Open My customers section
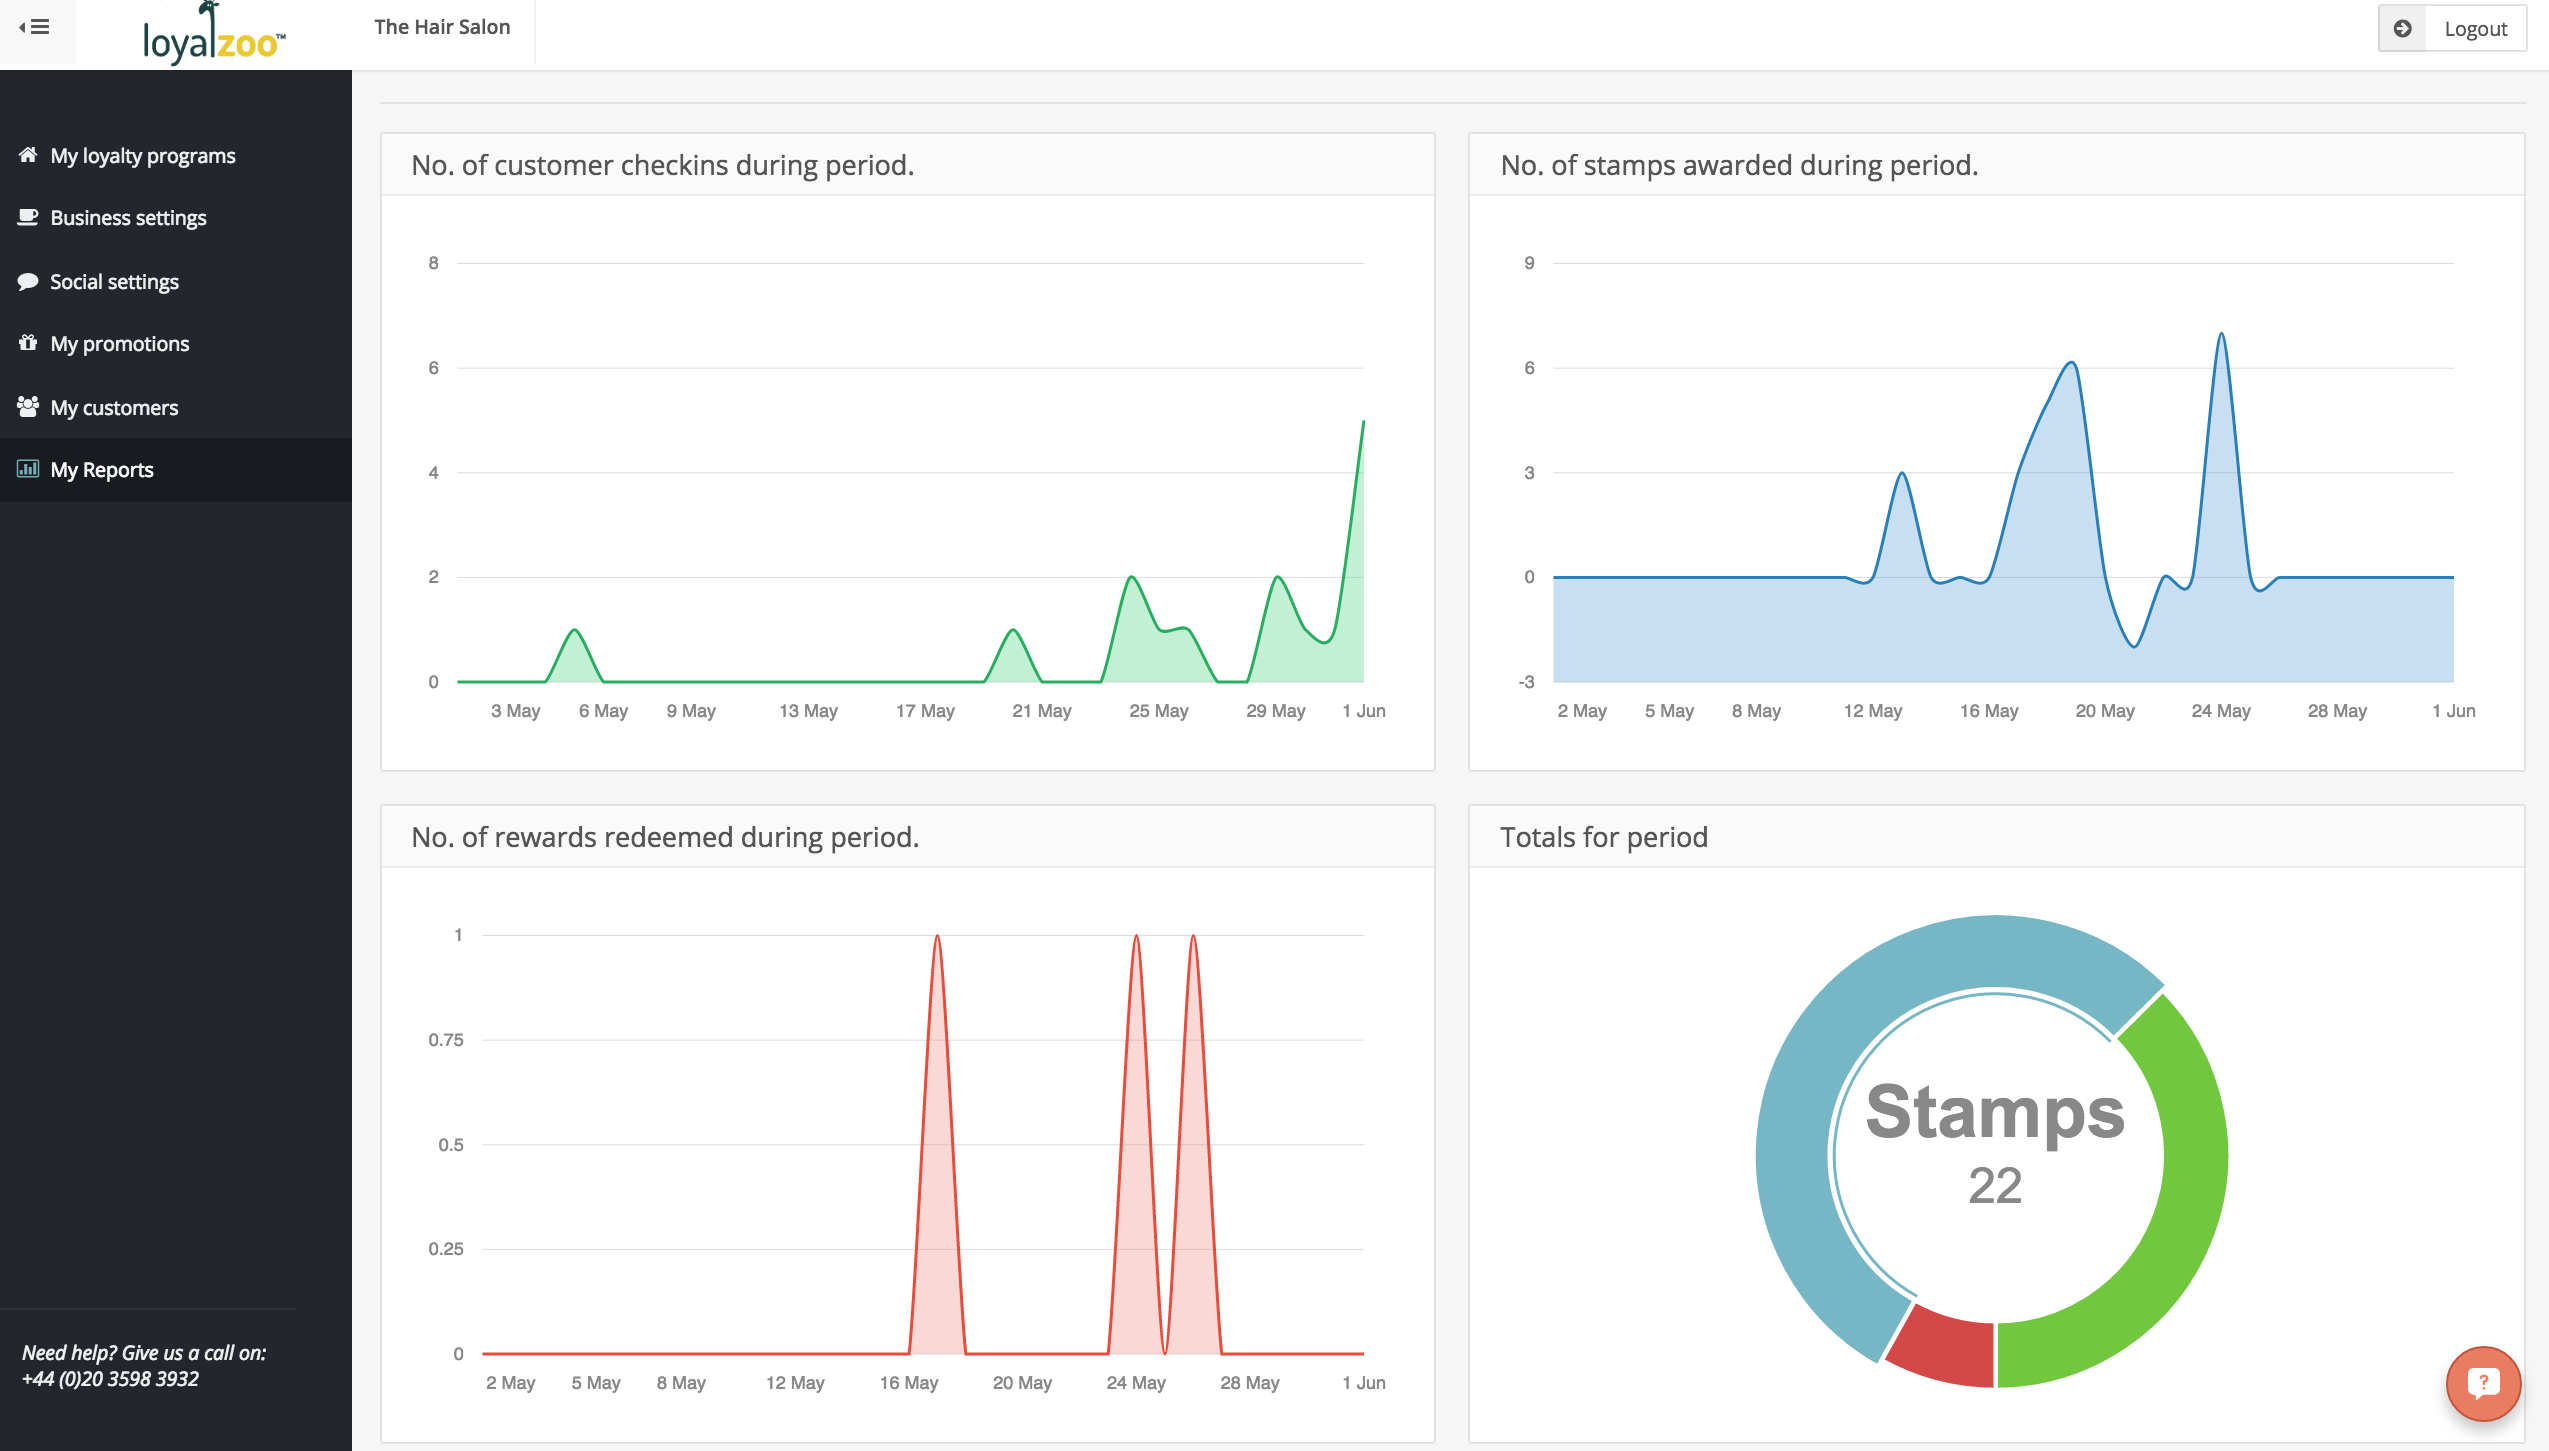 point(114,408)
